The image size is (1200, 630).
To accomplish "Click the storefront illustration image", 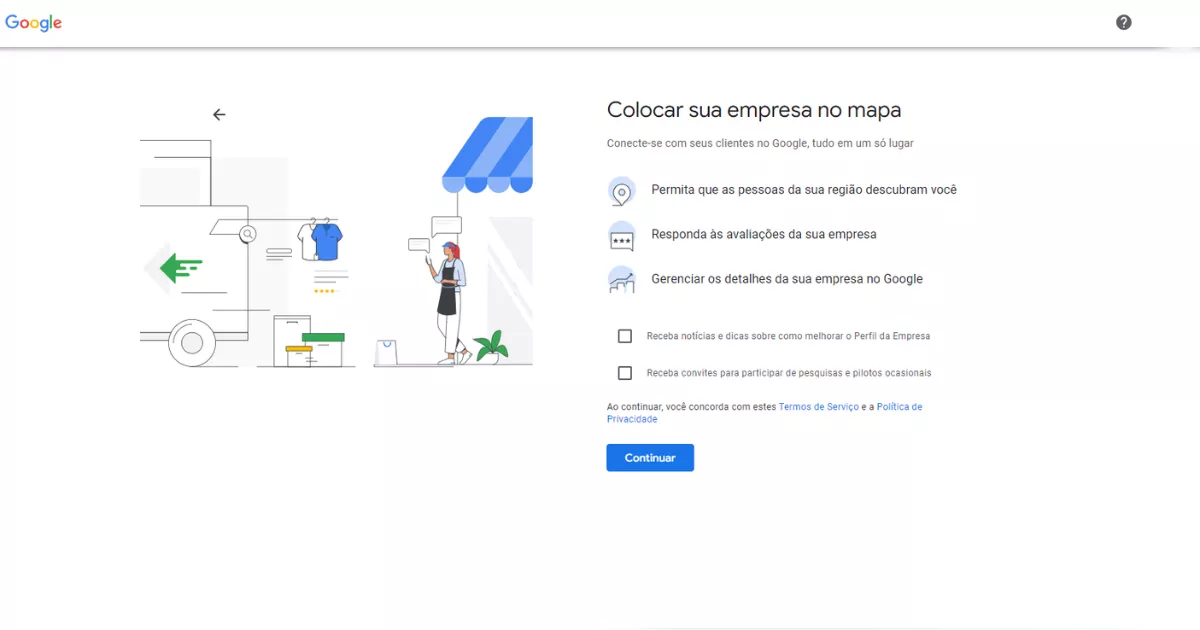I will pyautogui.click(x=336, y=242).
